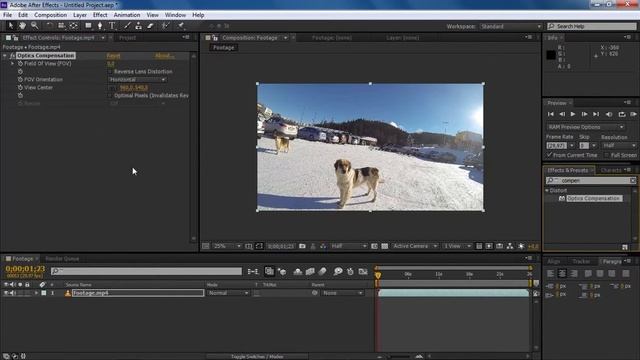
Task: Open the File menu
Action: pos(7,15)
